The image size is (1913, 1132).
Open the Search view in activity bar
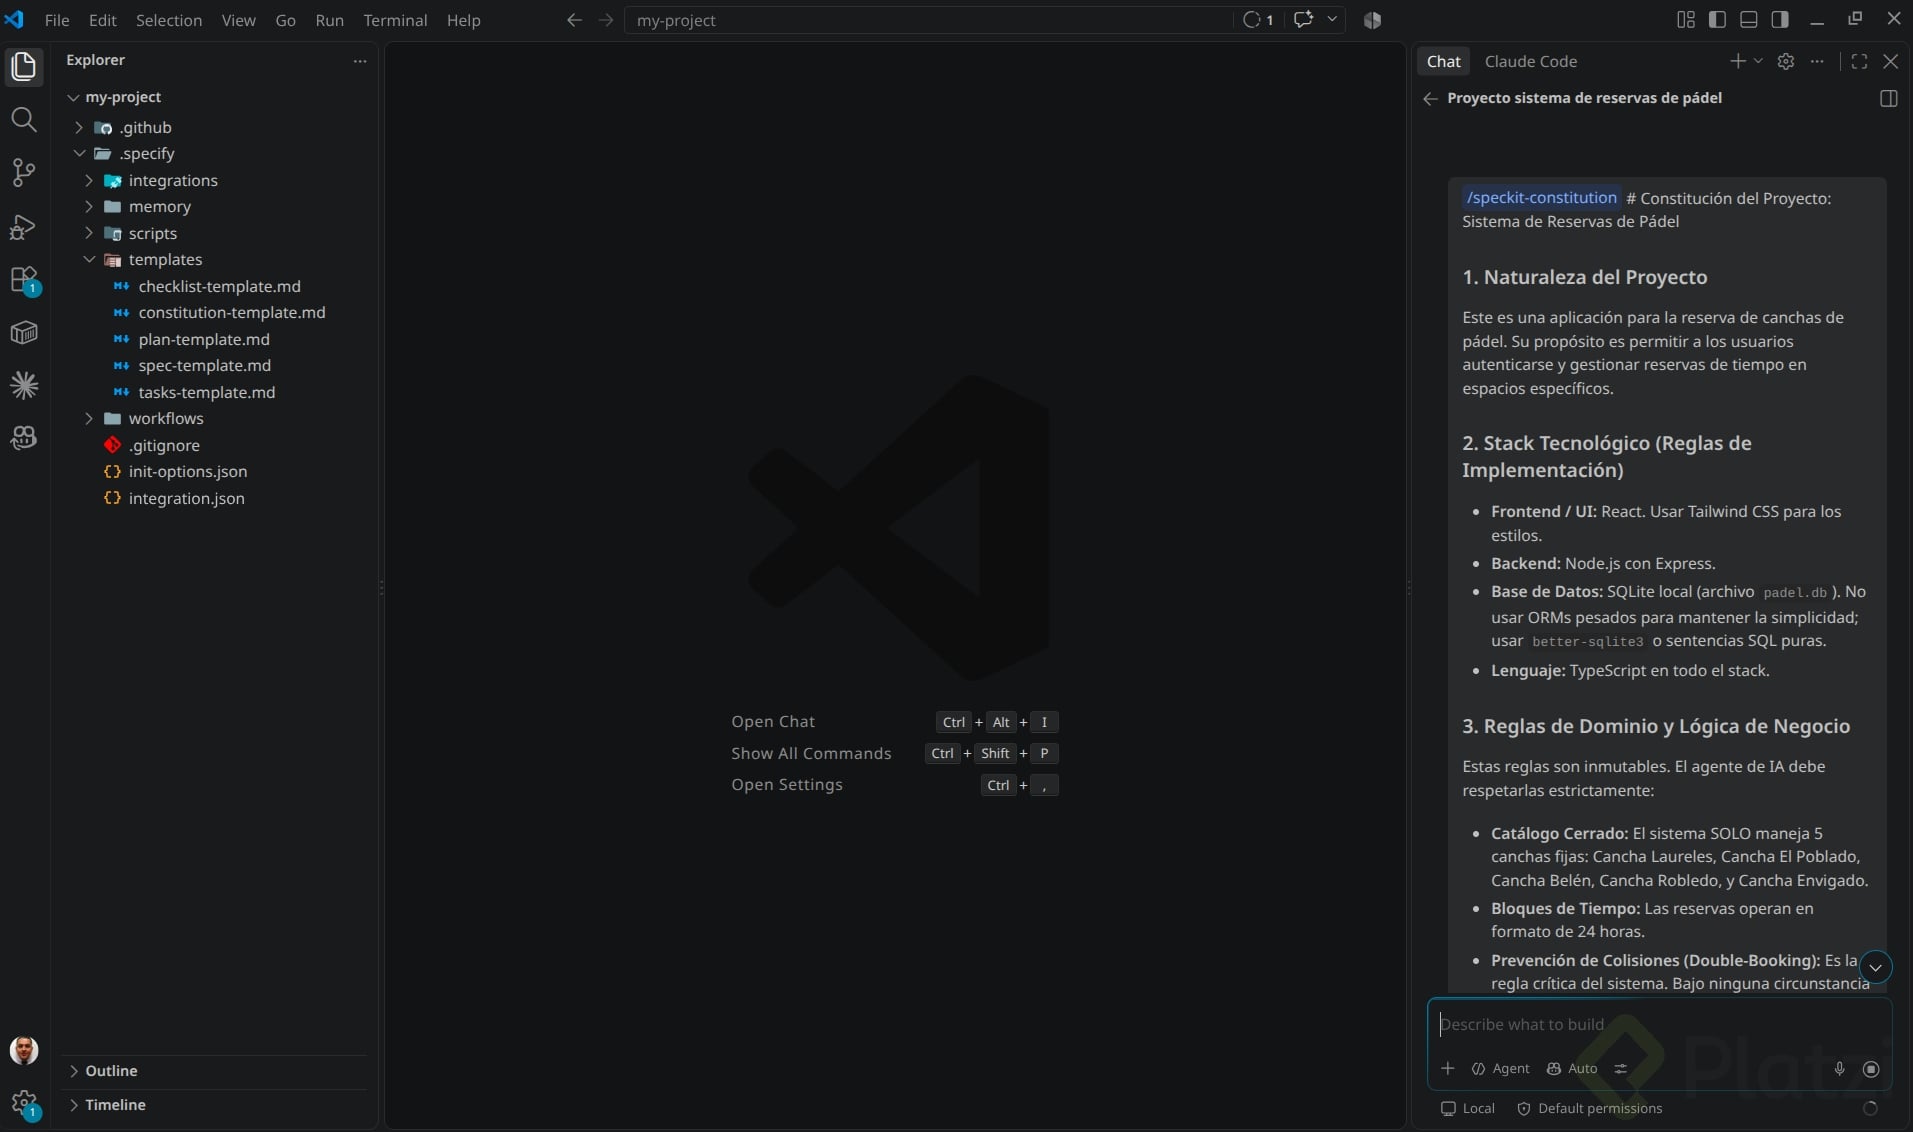24,120
